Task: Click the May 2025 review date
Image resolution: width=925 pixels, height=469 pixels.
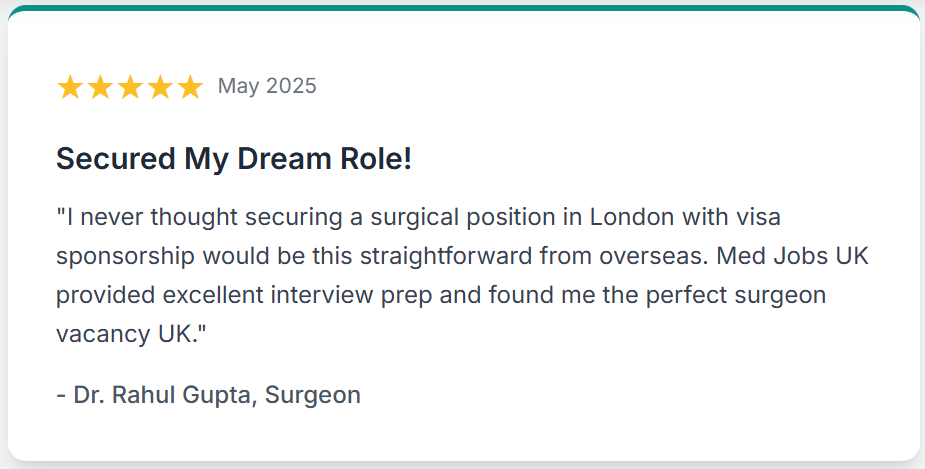Action: pos(267,86)
